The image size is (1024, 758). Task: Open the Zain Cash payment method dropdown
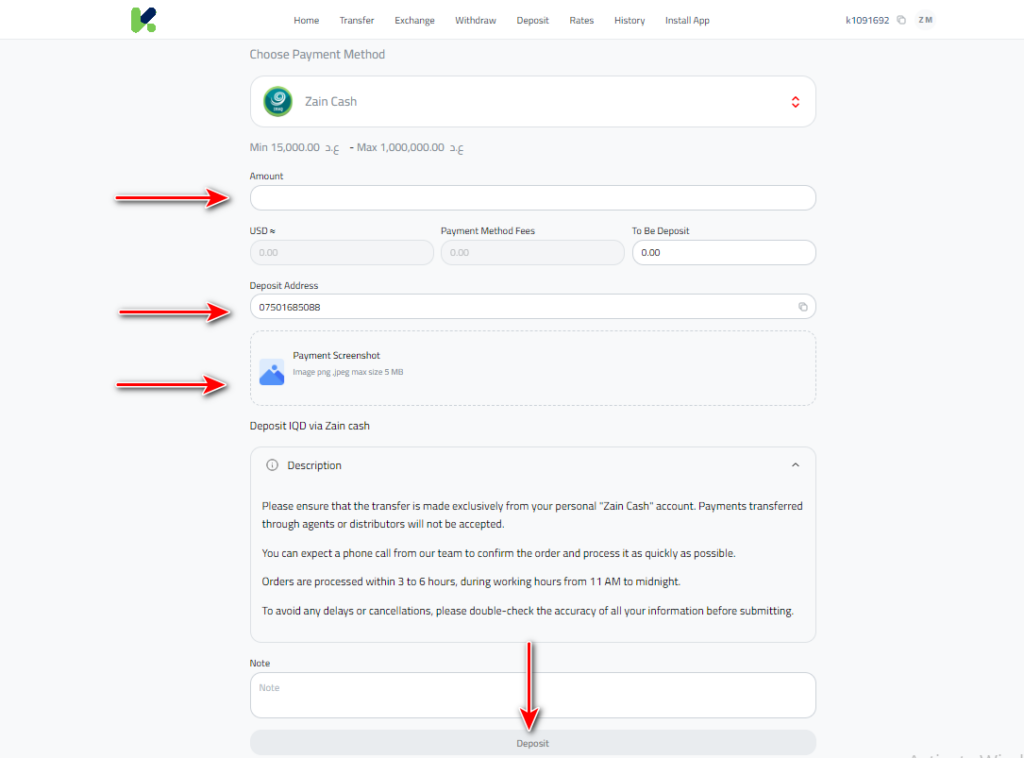(x=532, y=102)
